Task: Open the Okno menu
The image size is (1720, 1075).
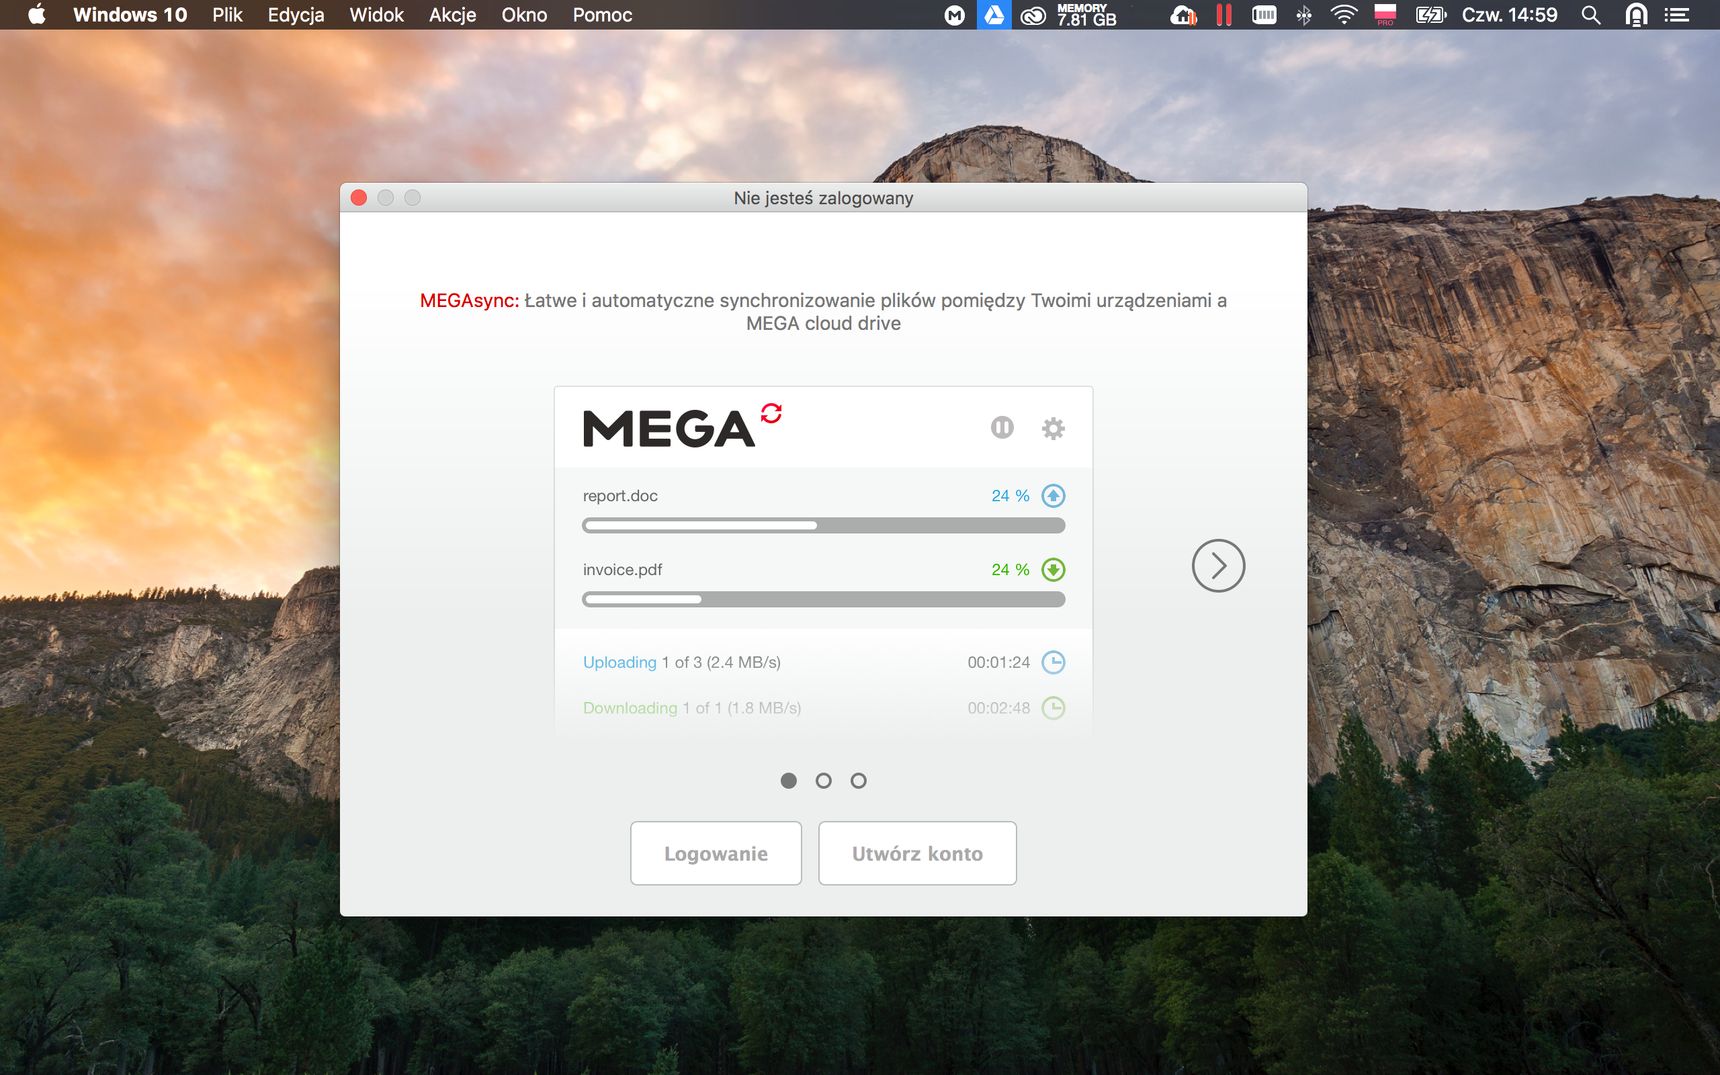Action: click(524, 15)
